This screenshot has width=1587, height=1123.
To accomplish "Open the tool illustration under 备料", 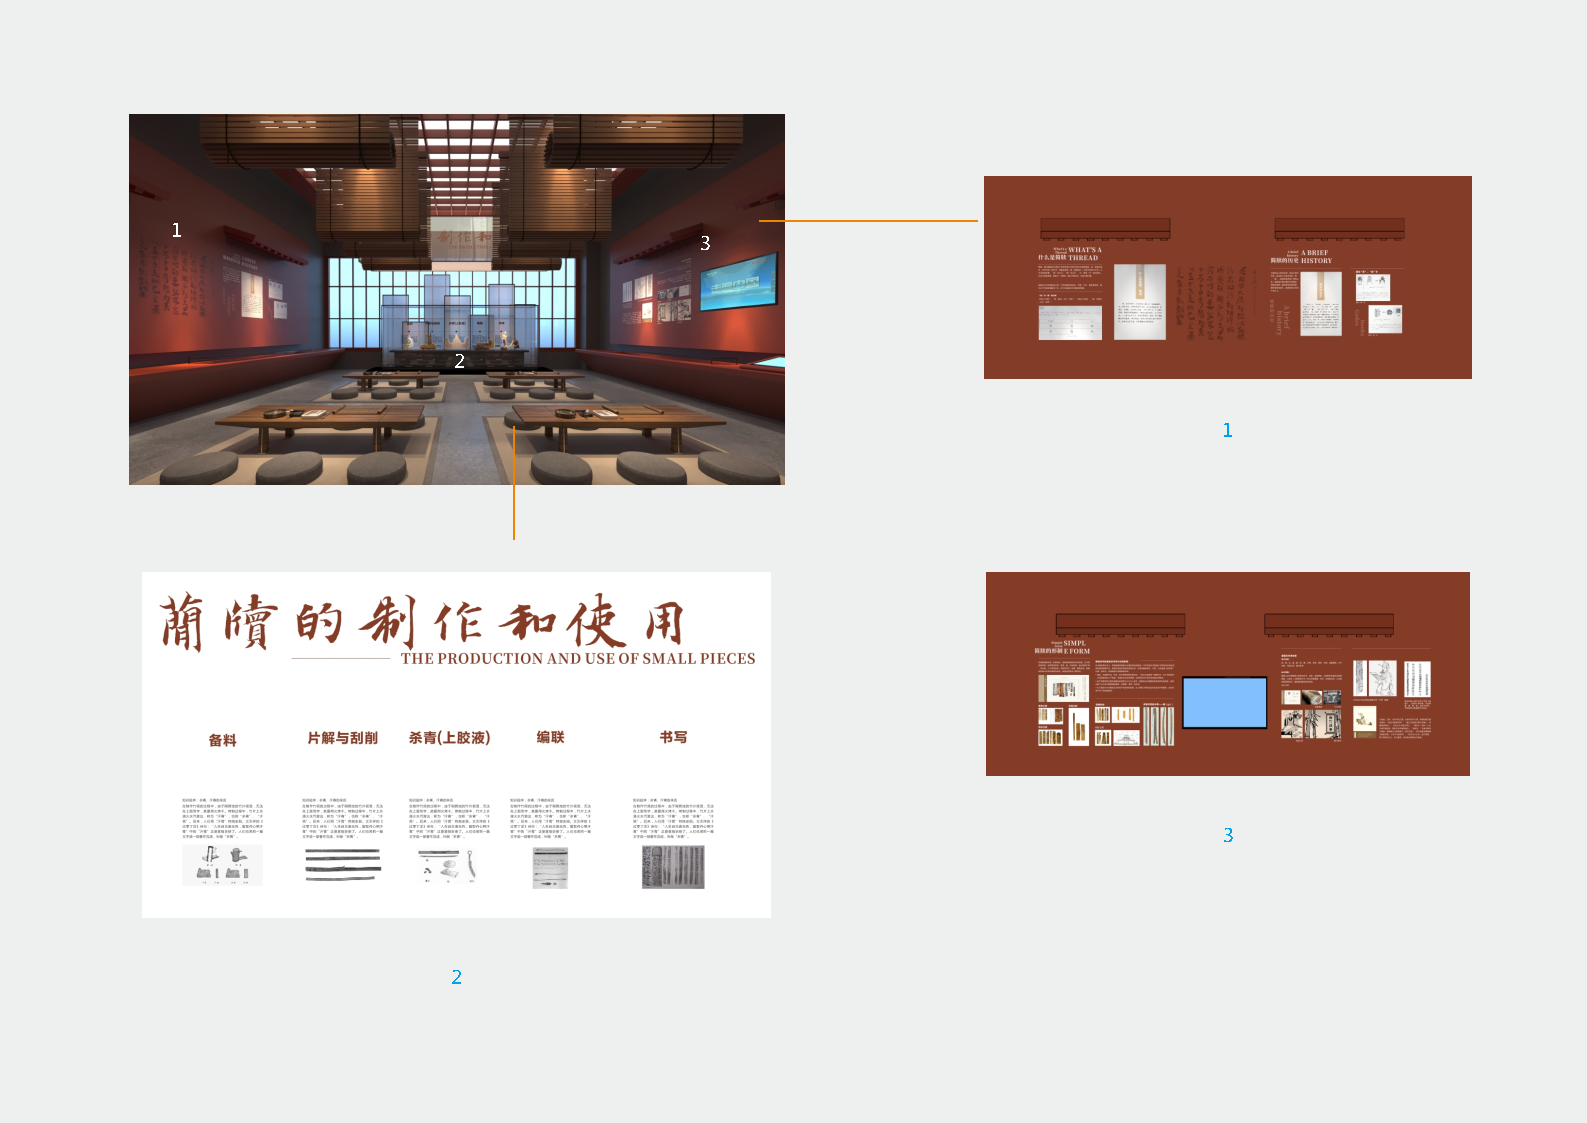I will pos(222,866).
